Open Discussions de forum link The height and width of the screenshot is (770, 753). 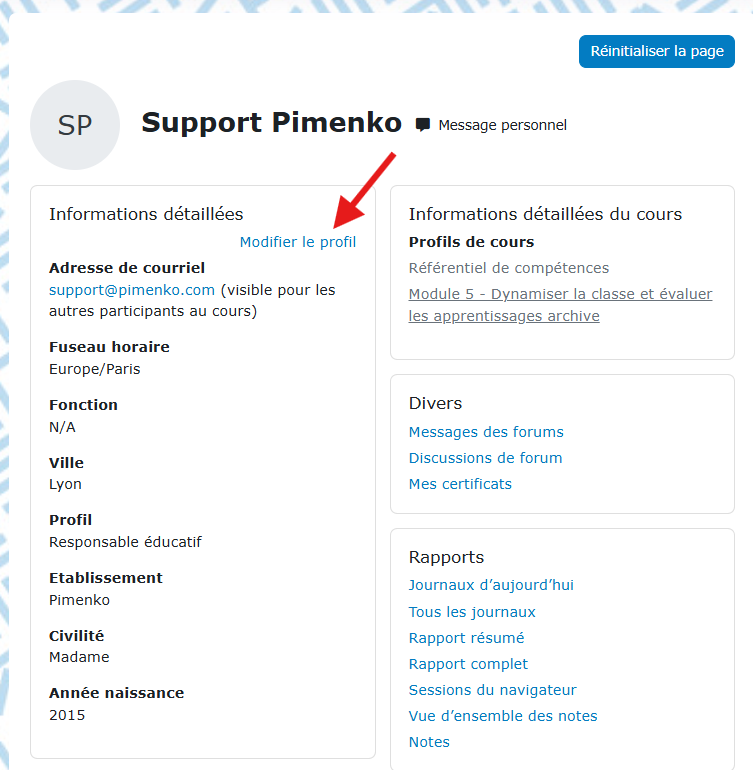[x=485, y=458]
